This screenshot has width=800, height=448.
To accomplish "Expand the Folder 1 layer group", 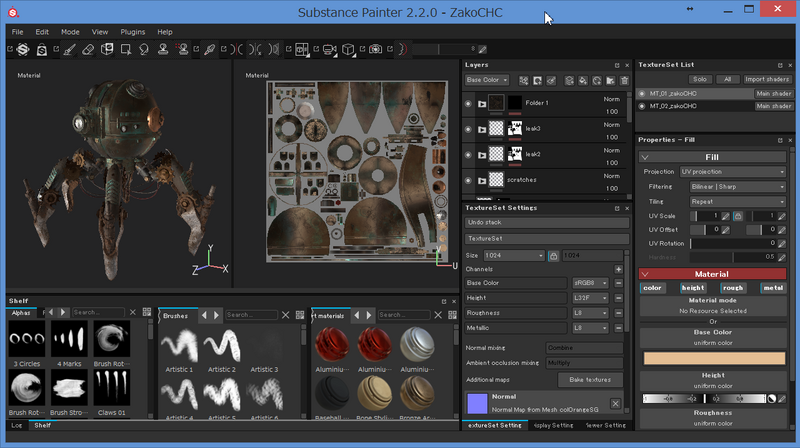I will [482, 104].
